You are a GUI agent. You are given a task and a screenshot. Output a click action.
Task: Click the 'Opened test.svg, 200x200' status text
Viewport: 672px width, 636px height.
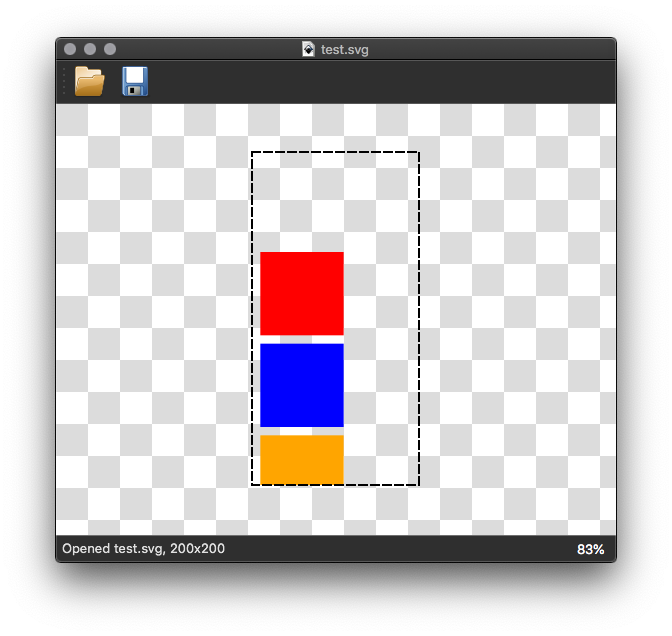click(x=143, y=549)
